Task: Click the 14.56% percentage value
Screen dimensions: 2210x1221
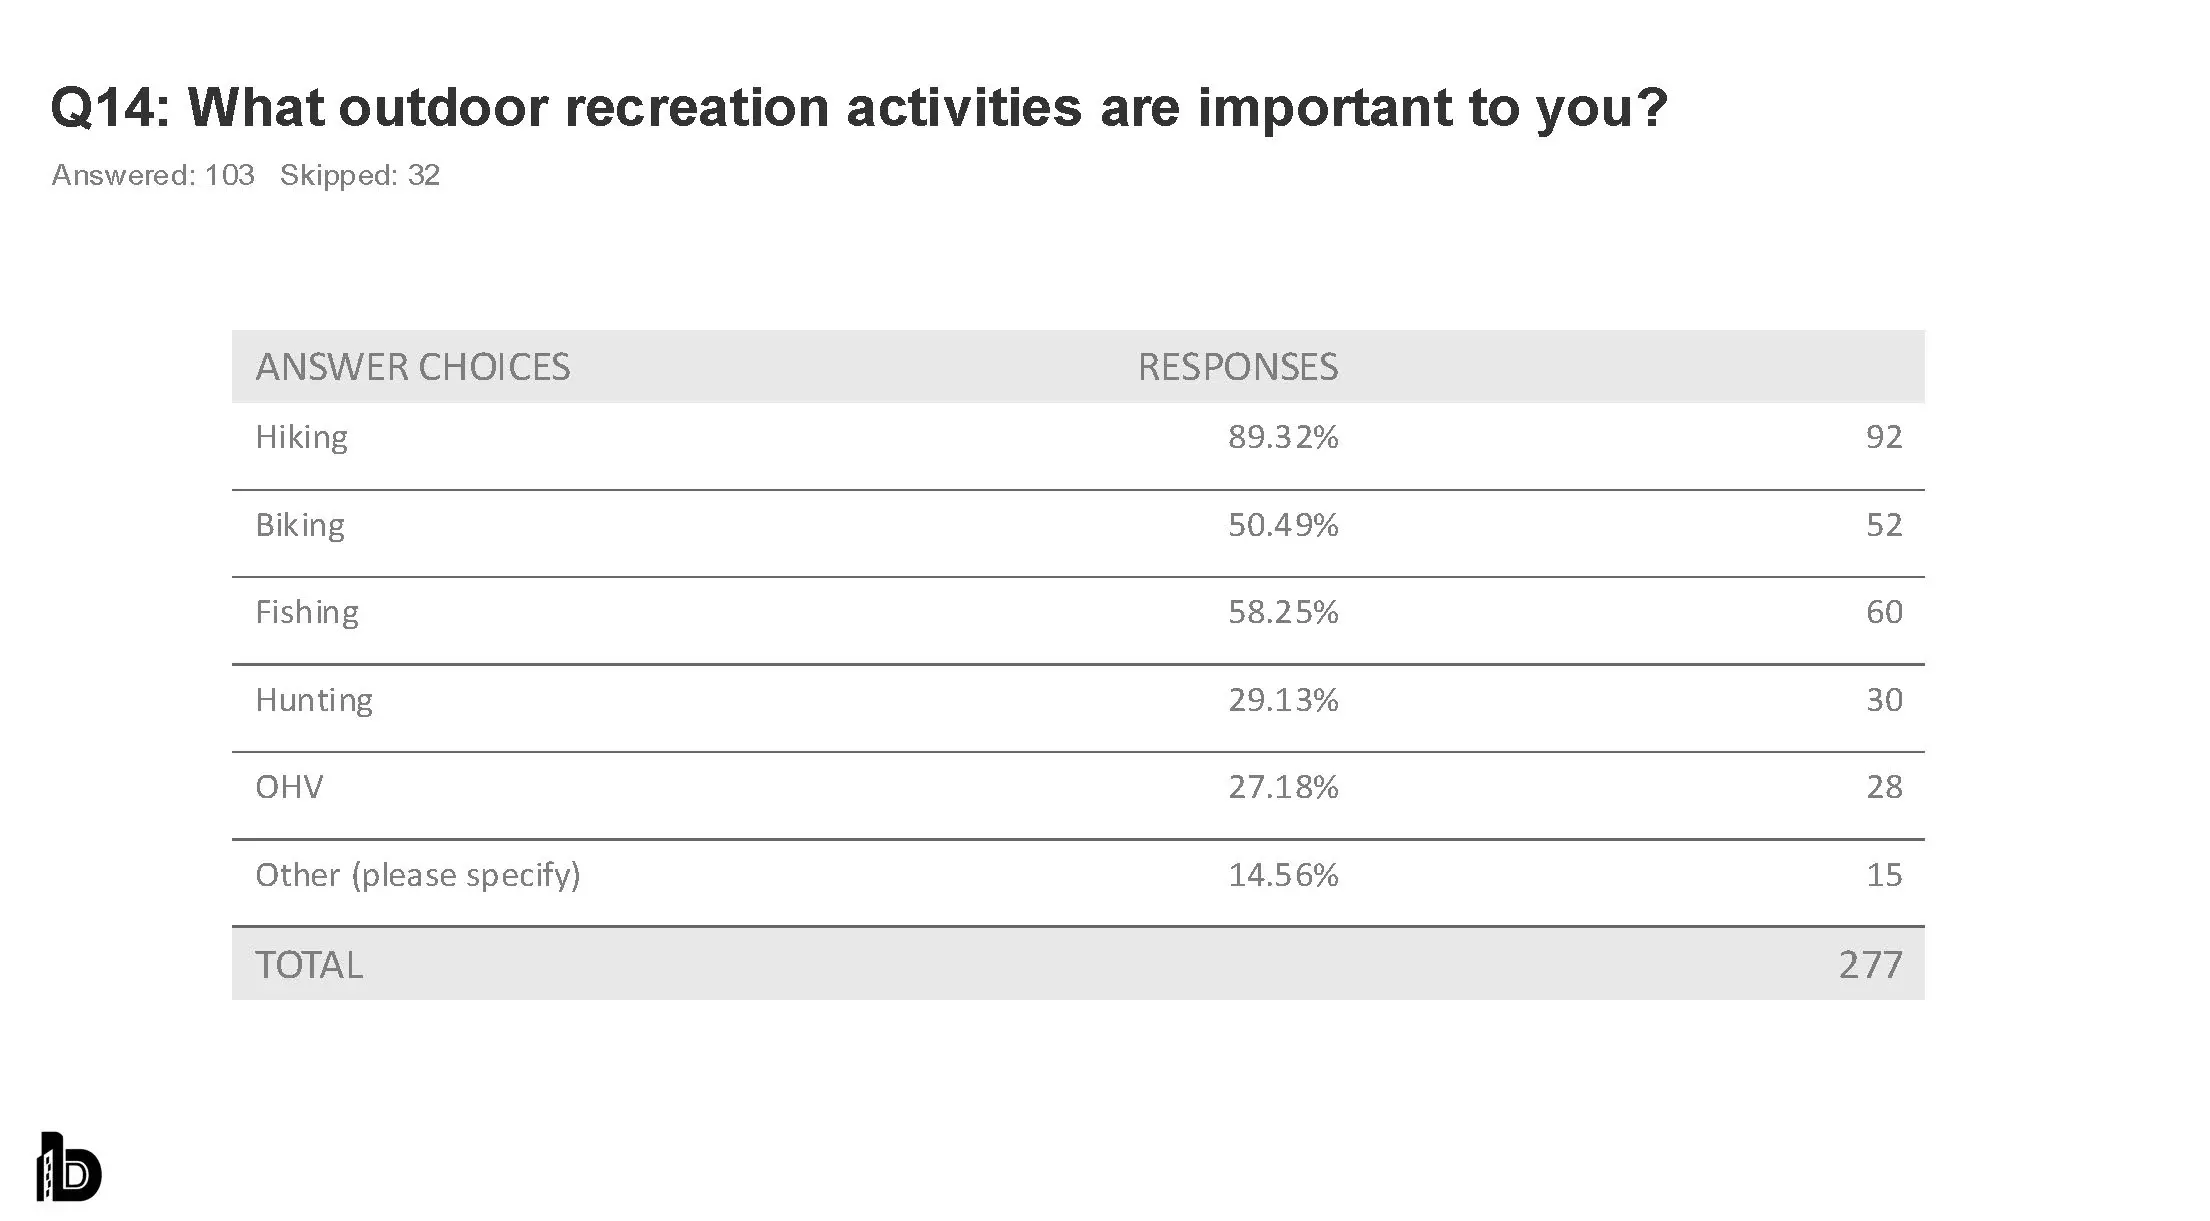Action: [x=1283, y=875]
